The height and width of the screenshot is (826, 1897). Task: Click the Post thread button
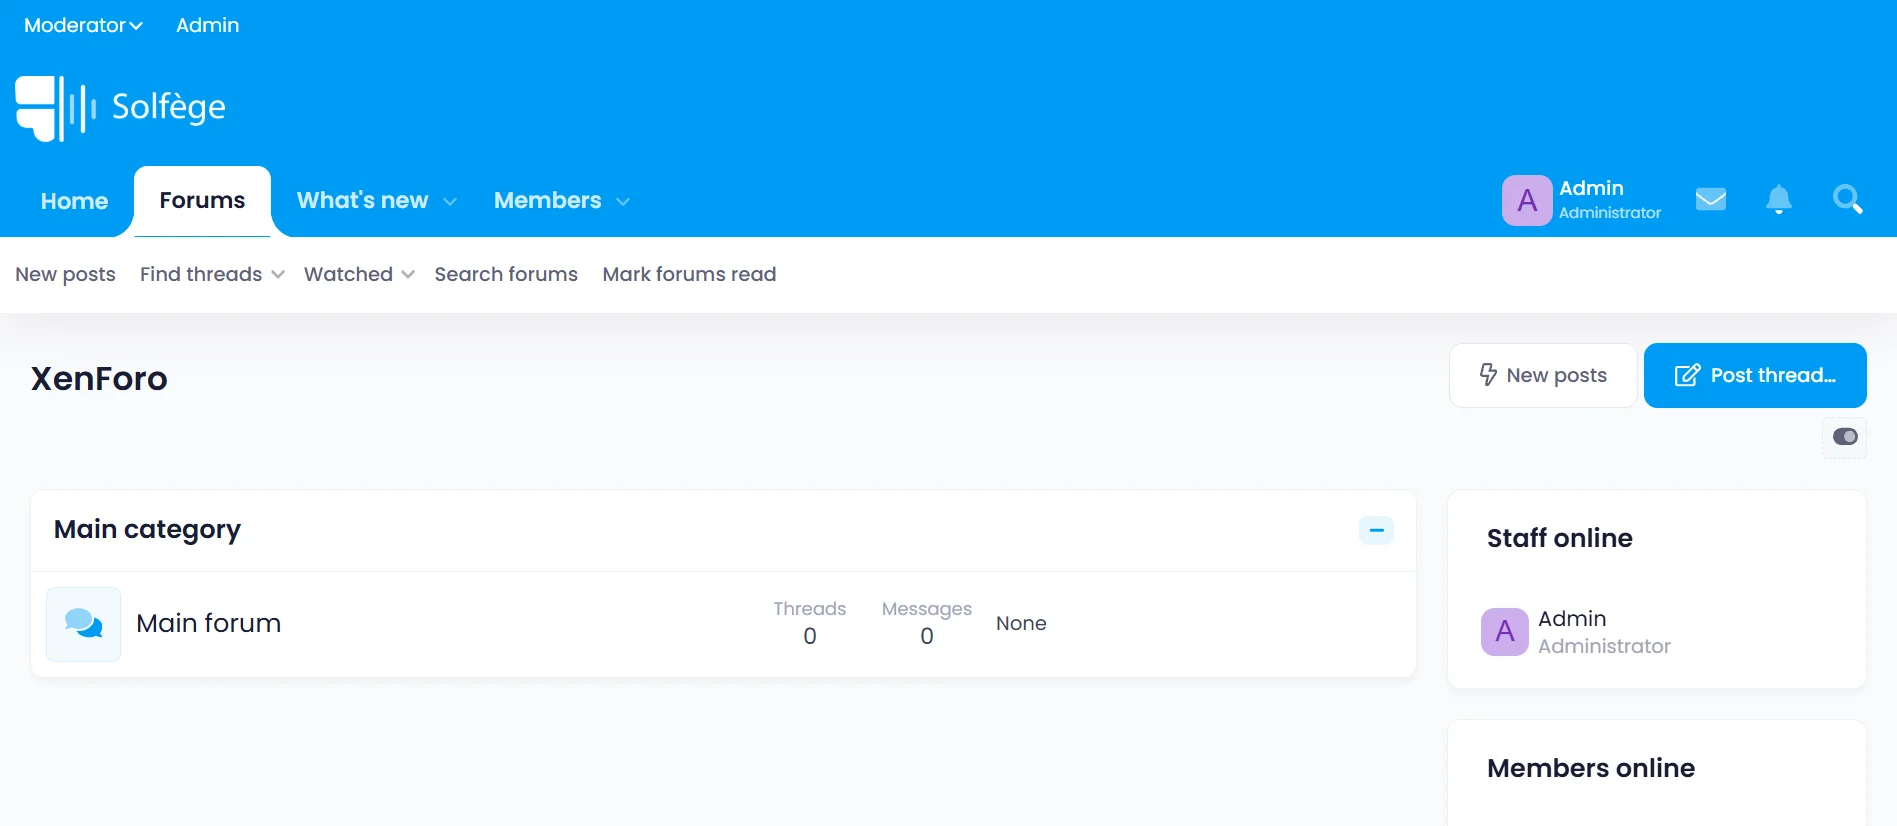[x=1754, y=375]
